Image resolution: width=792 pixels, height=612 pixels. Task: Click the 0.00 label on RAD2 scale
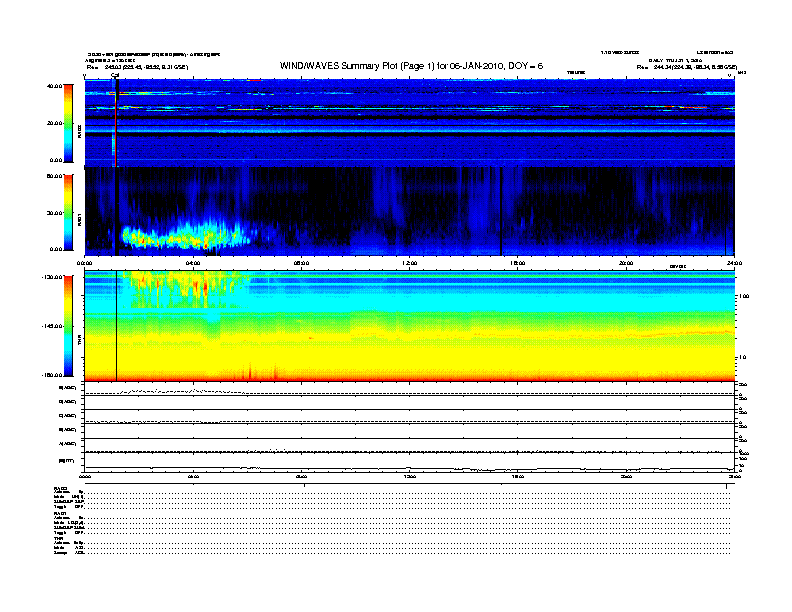click(56, 160)
